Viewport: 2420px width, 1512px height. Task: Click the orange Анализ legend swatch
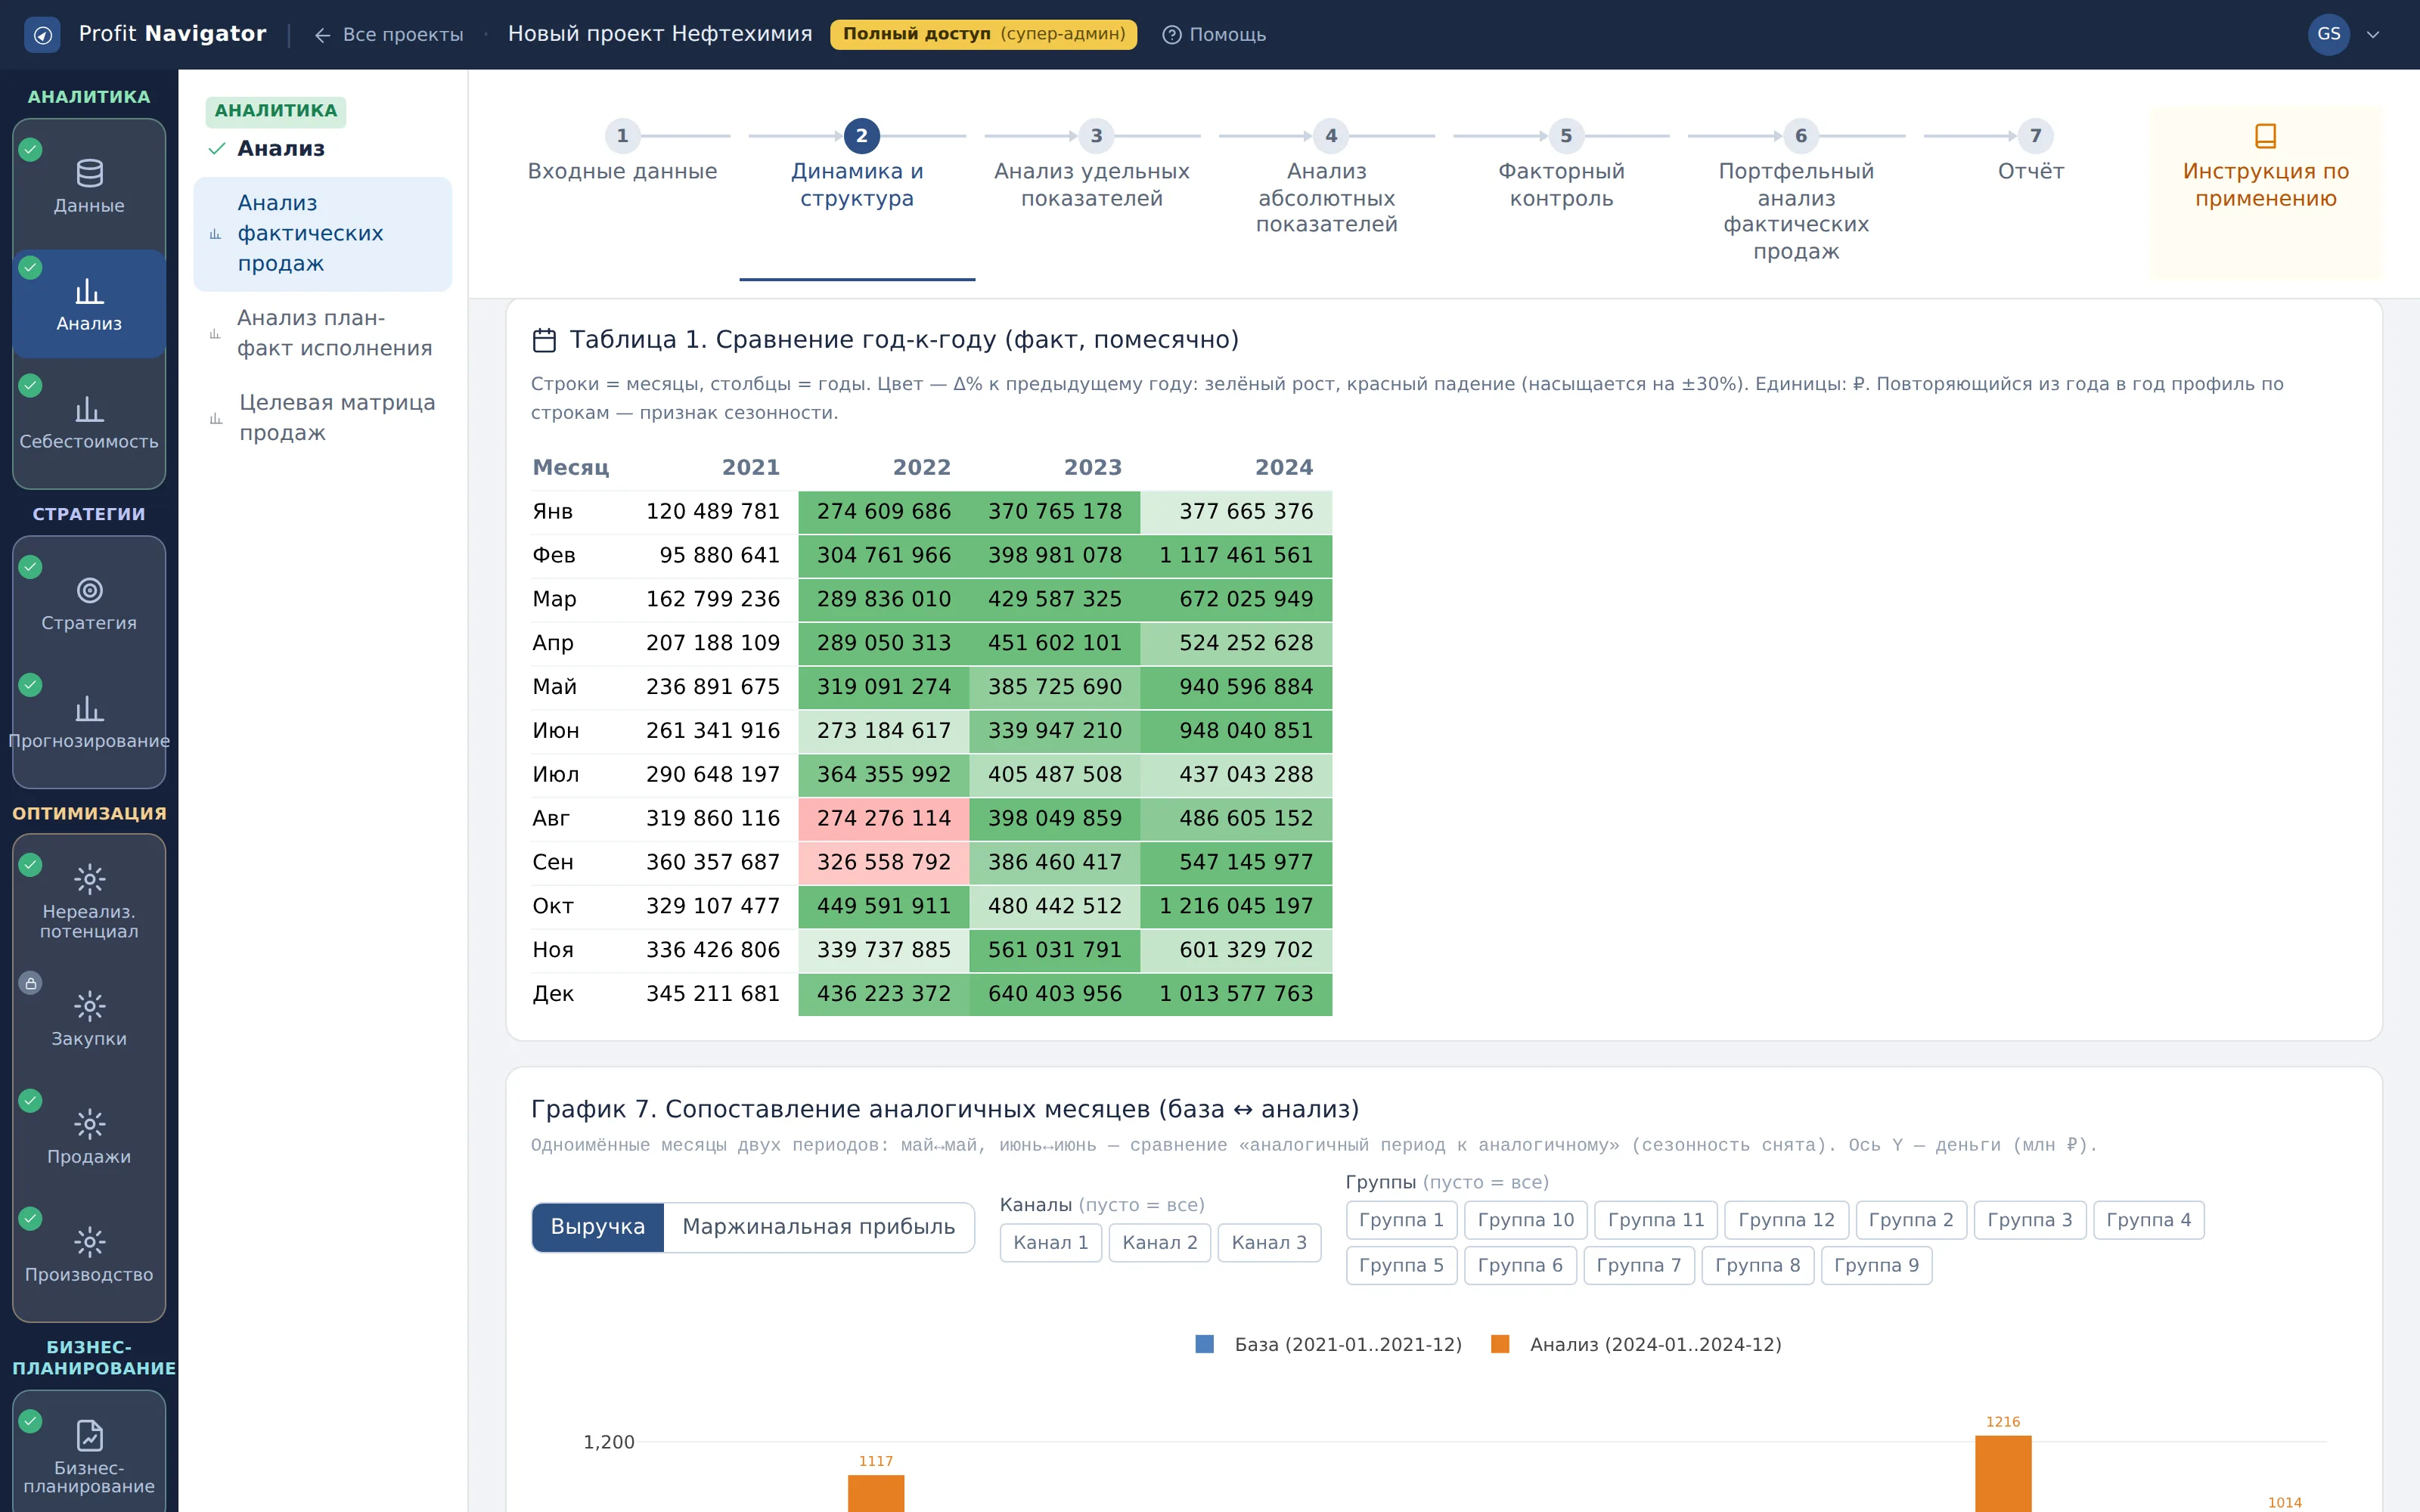click(x=1499, y=1344)
